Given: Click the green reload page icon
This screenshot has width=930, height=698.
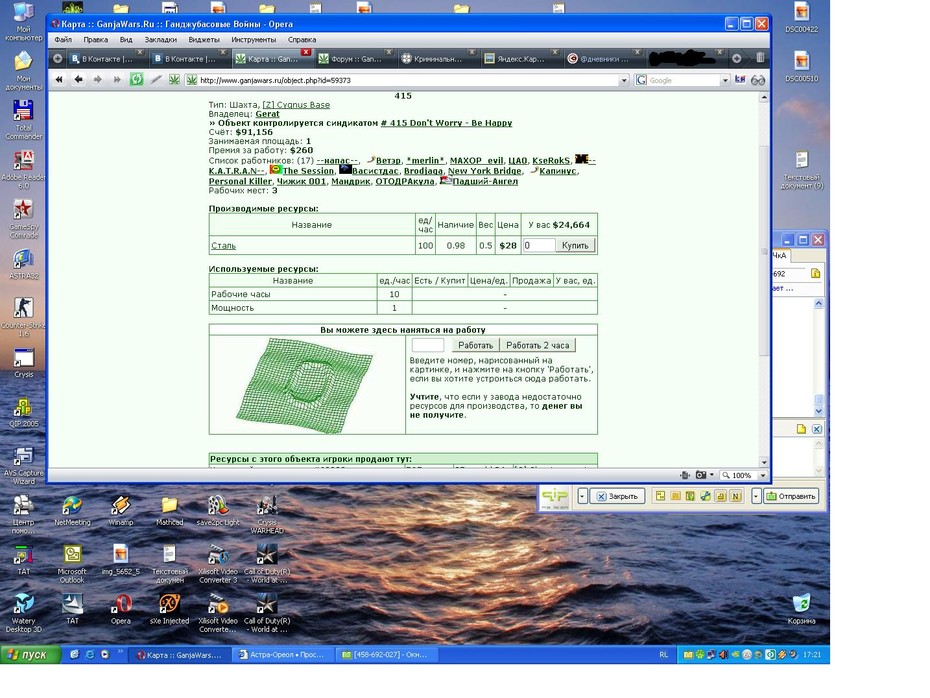Looking at the screenshot, I should [136, 79].
